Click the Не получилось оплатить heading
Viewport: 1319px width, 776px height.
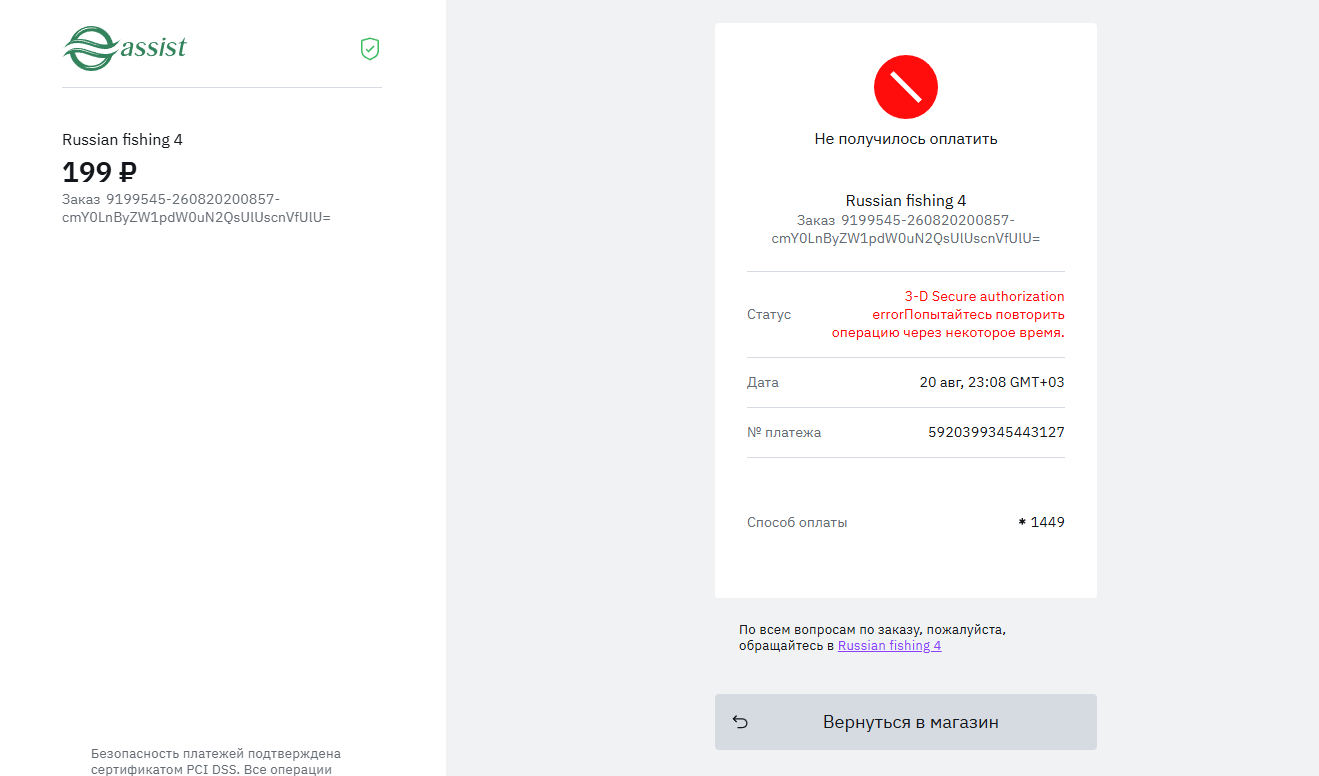pos(906,139)
